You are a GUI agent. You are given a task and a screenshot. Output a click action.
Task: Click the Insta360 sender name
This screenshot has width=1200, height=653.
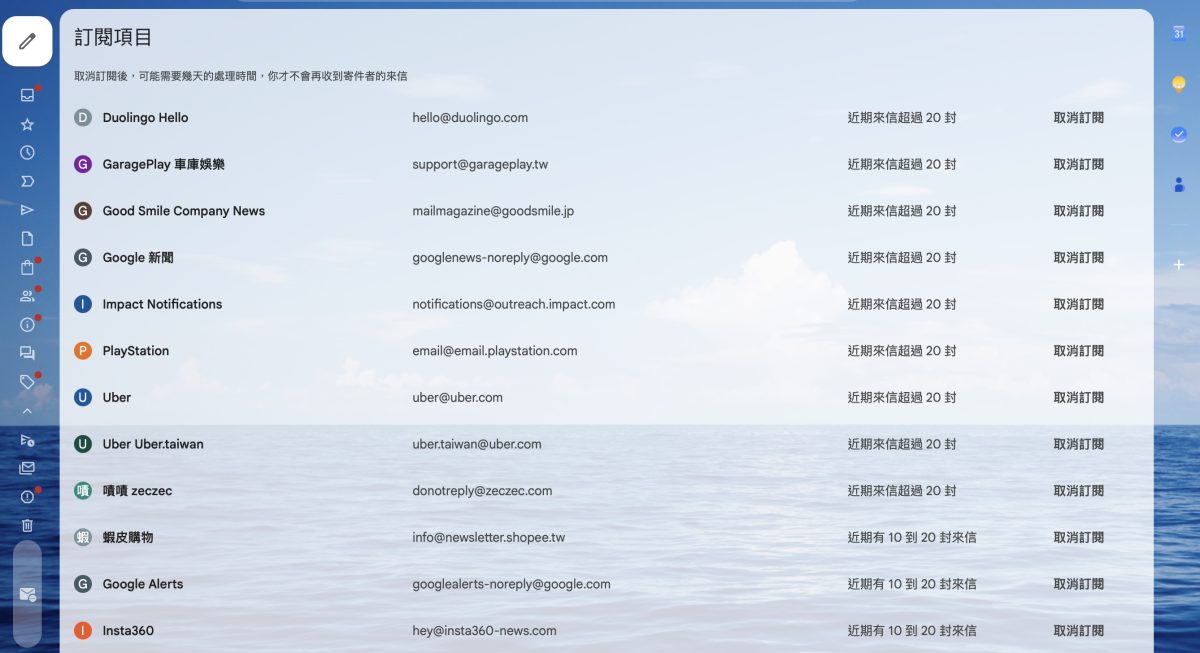128,631
